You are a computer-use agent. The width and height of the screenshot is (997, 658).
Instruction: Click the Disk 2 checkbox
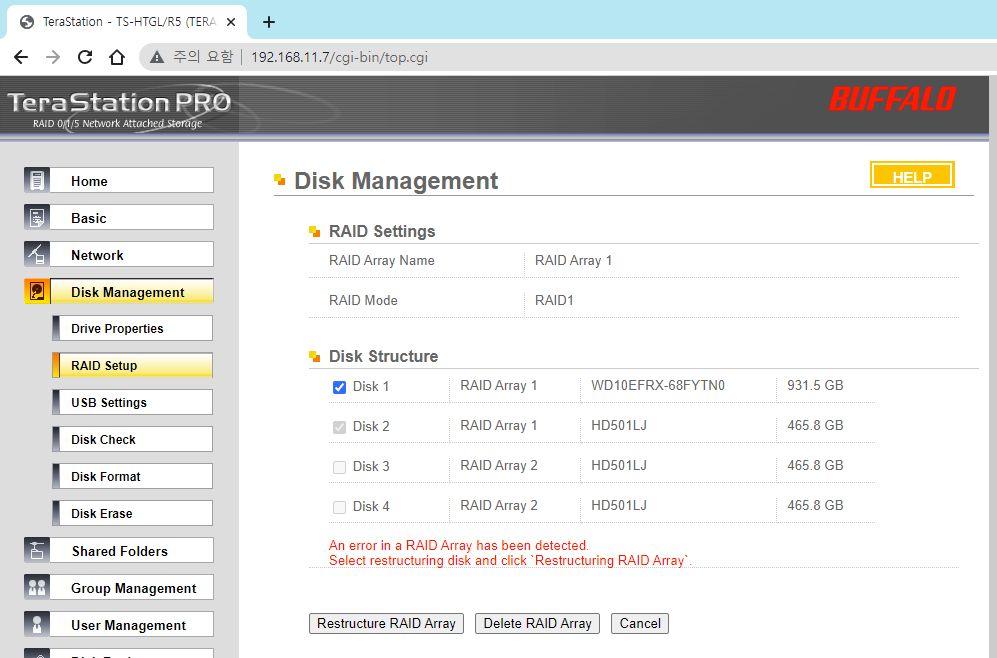(x=340, y=427)
